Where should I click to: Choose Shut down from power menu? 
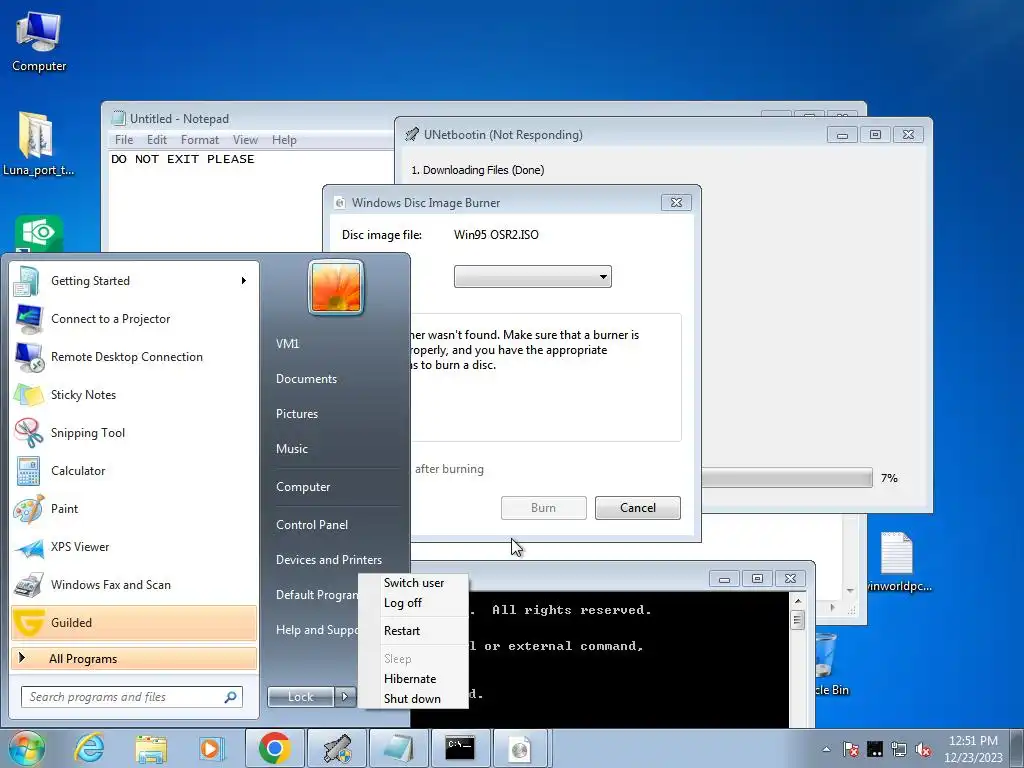tap(414, 699)
